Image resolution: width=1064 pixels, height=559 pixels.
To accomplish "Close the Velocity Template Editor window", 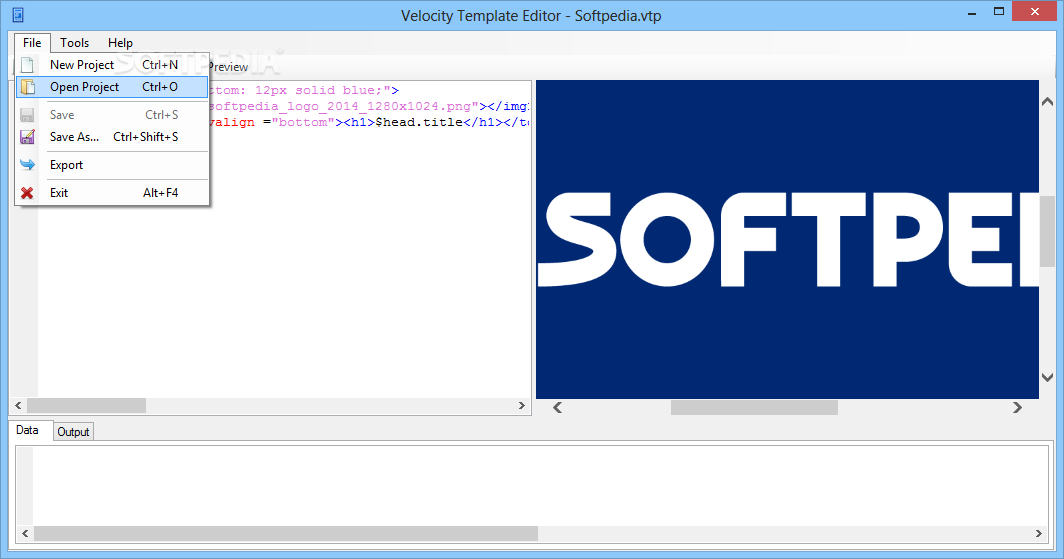I will pyautogui.click(x=1035, y=12).
